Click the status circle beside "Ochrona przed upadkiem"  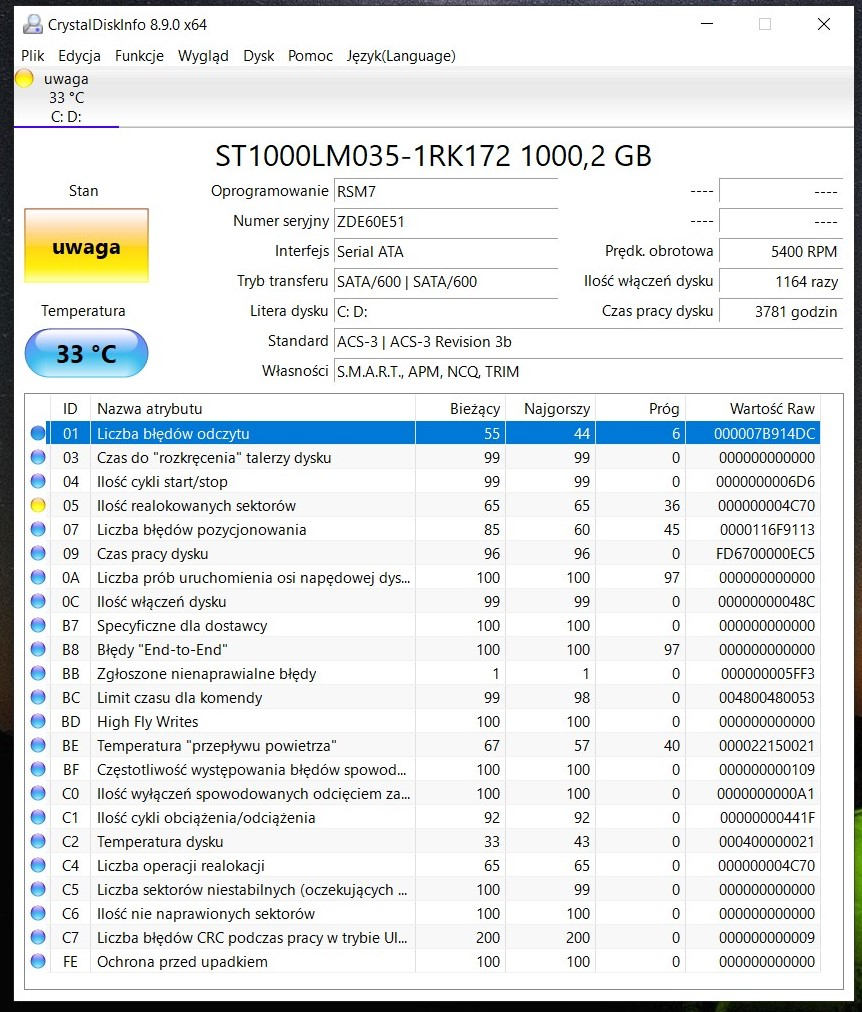[38, 961]
